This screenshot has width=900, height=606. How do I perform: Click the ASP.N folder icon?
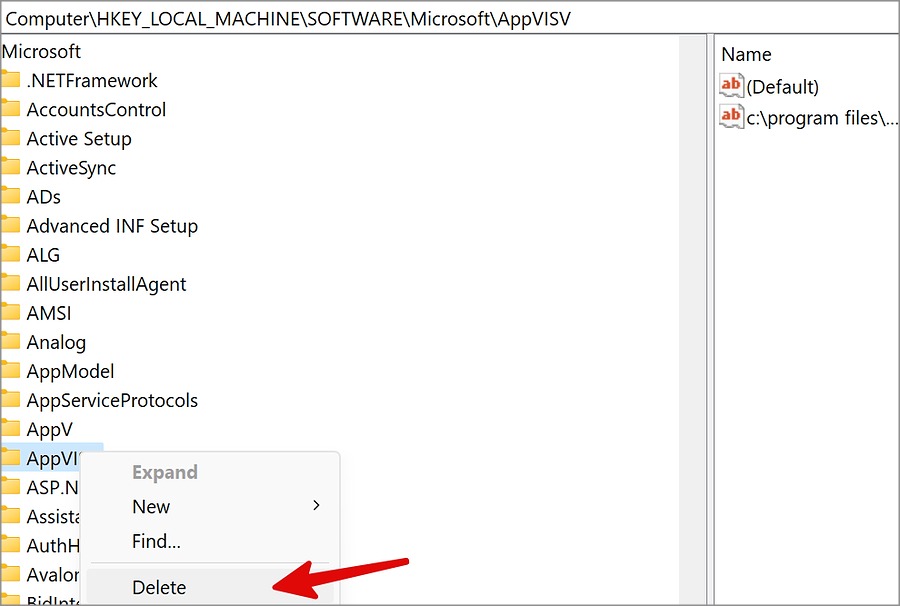pyautogui.click(x=10, y=486)
